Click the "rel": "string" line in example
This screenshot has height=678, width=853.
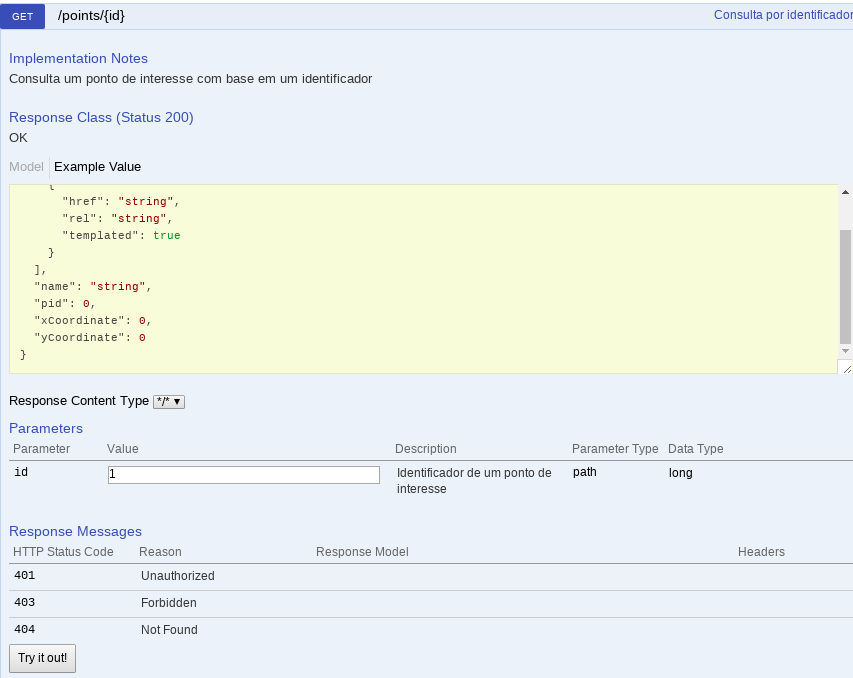pos(118,218)
